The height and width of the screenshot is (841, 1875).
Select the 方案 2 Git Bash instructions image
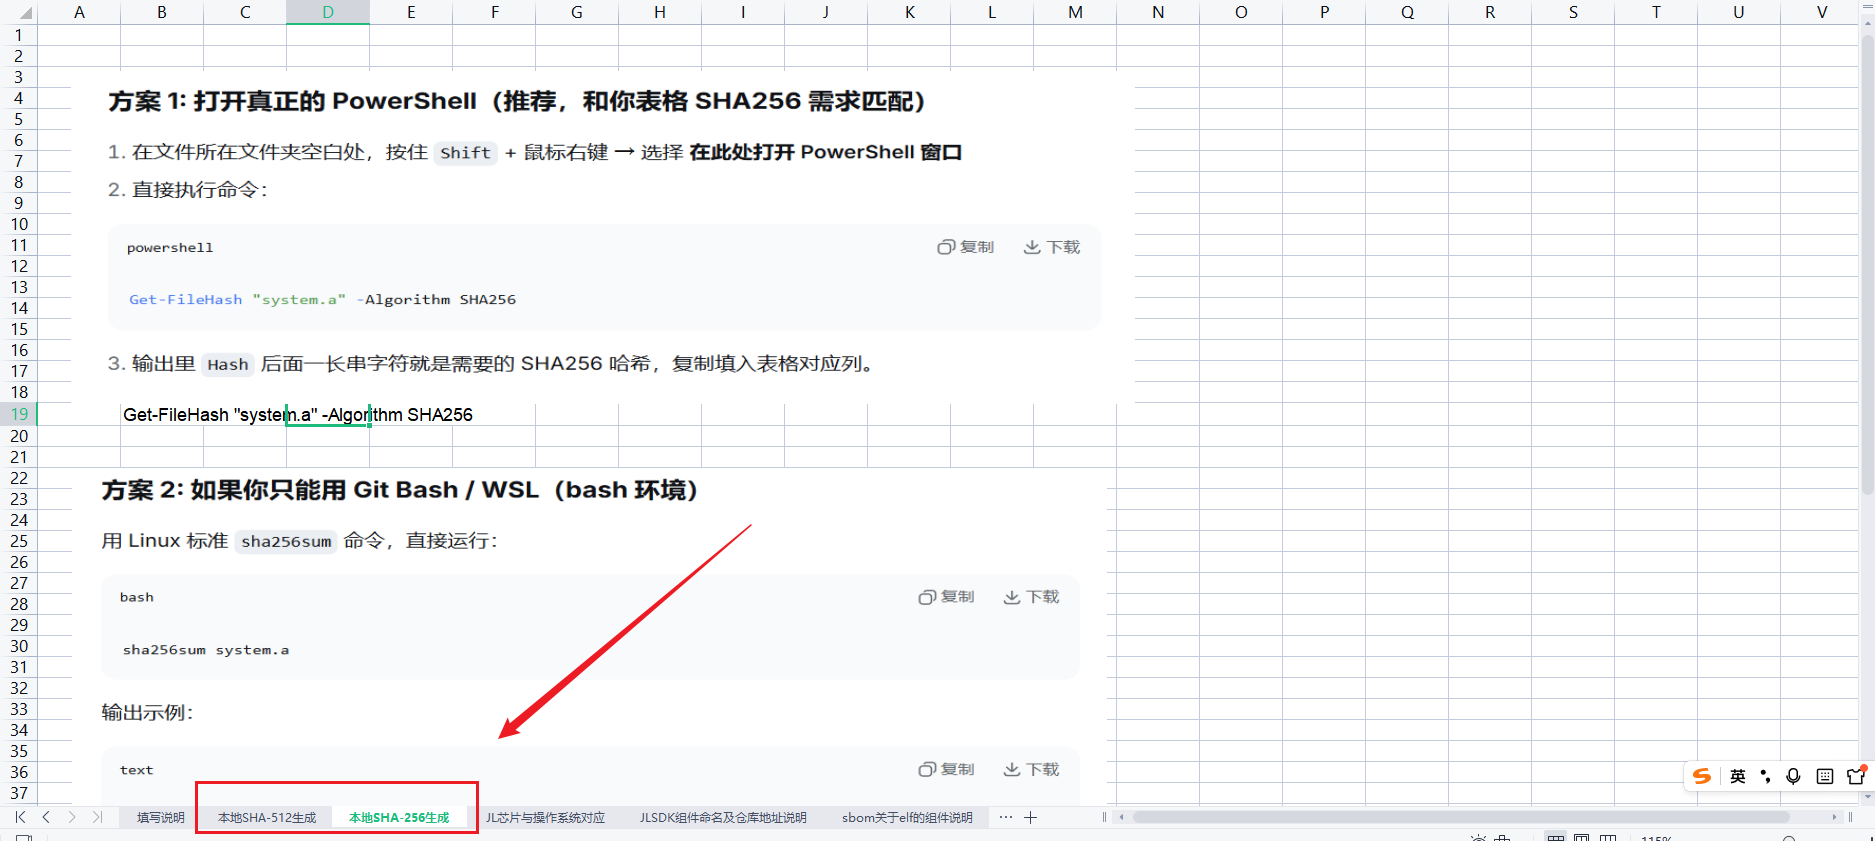coord(590,637)
